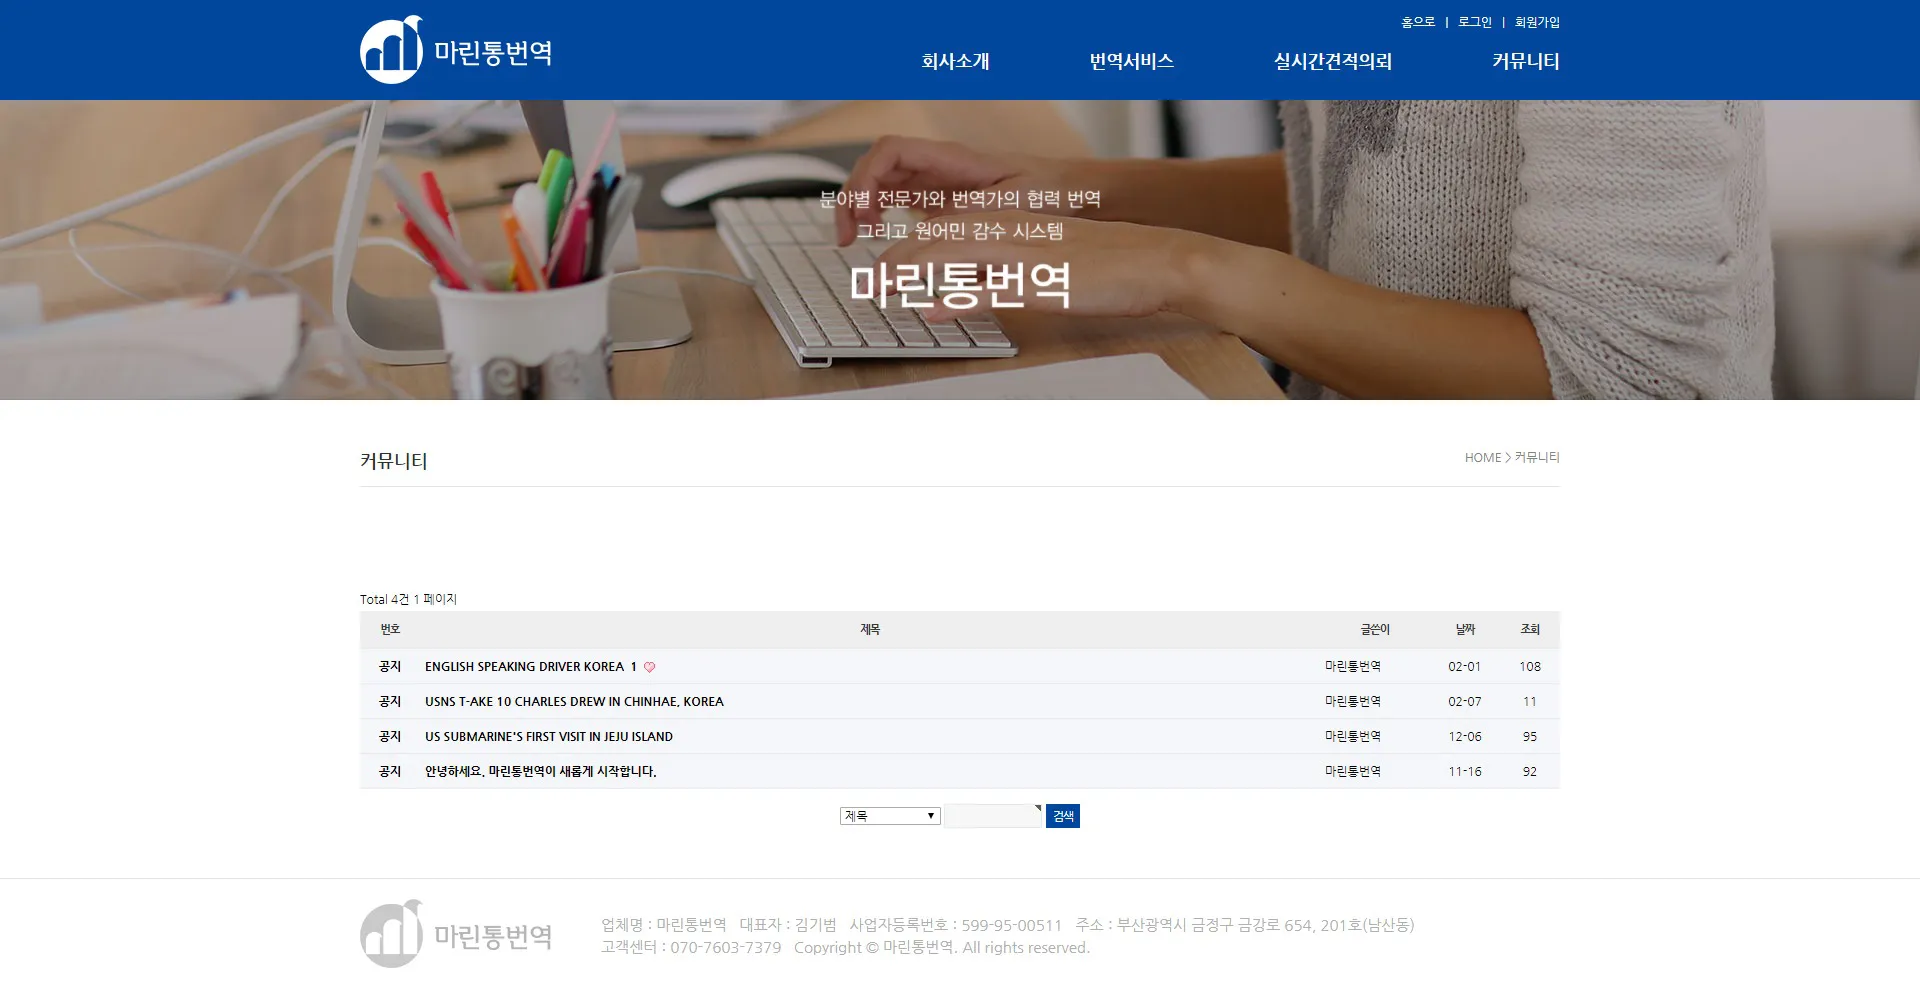This screenshot has height=988, width=1920.
Task: Click the footer 고객센터 phone number text
Action: (x=691, y=948)
